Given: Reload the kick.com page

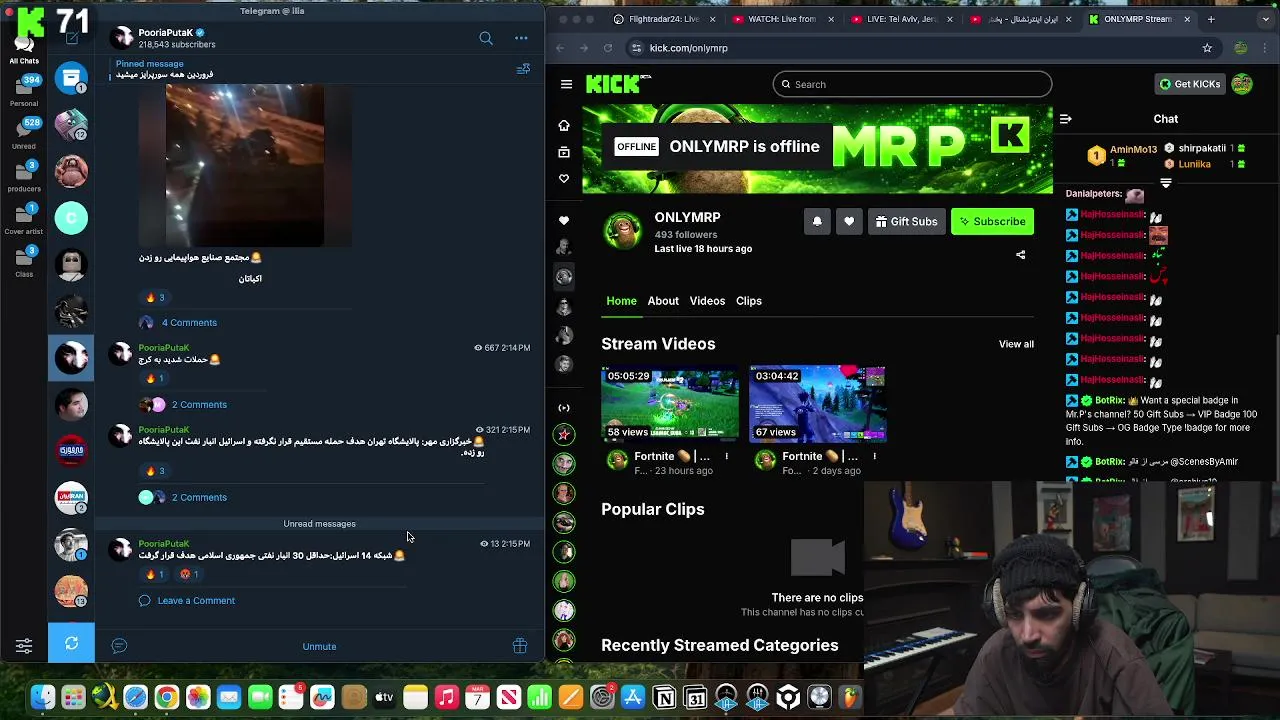Looking at the screenshot, I should [x=608, y=48].
